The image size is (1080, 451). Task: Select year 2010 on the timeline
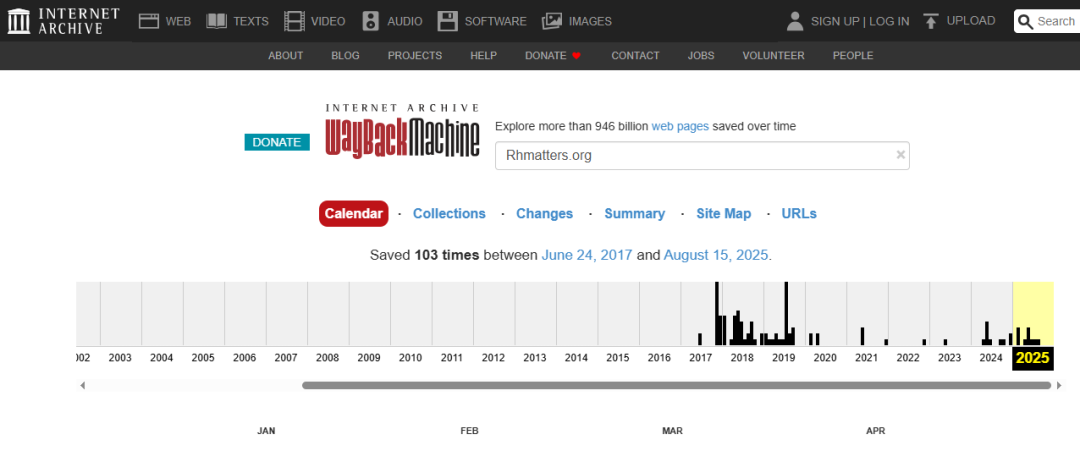(411, 358)
